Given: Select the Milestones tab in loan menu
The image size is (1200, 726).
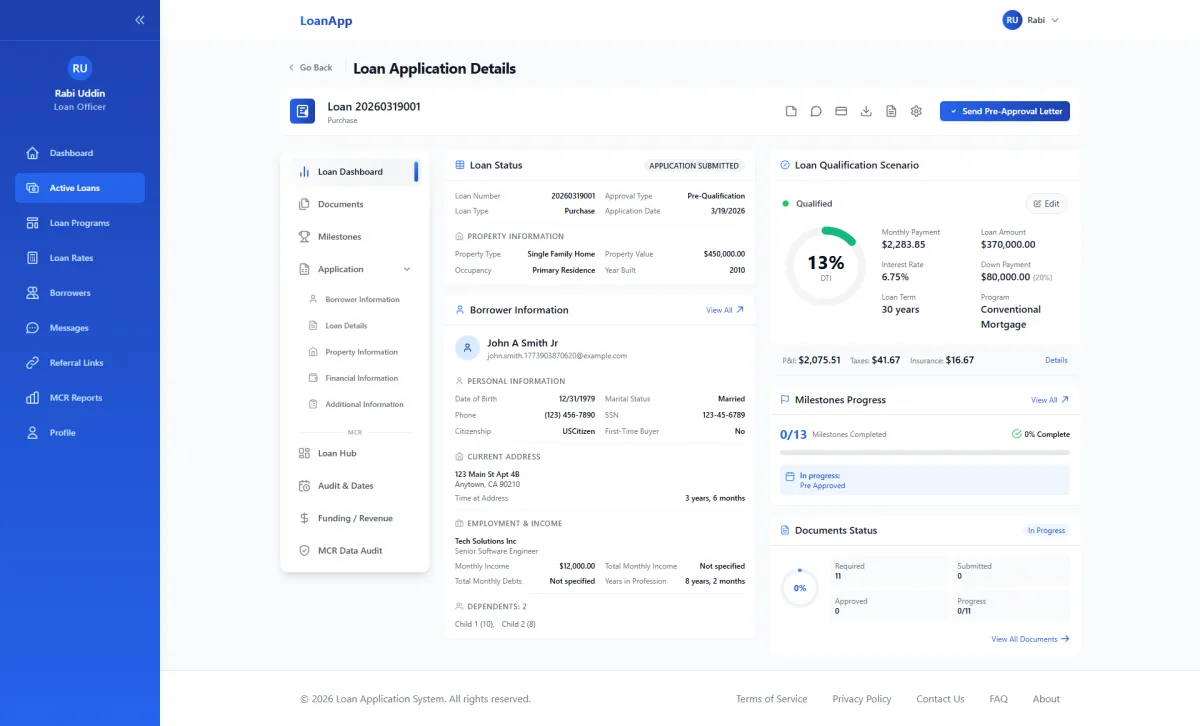Looking at the screenshot, I should [339, 237].
